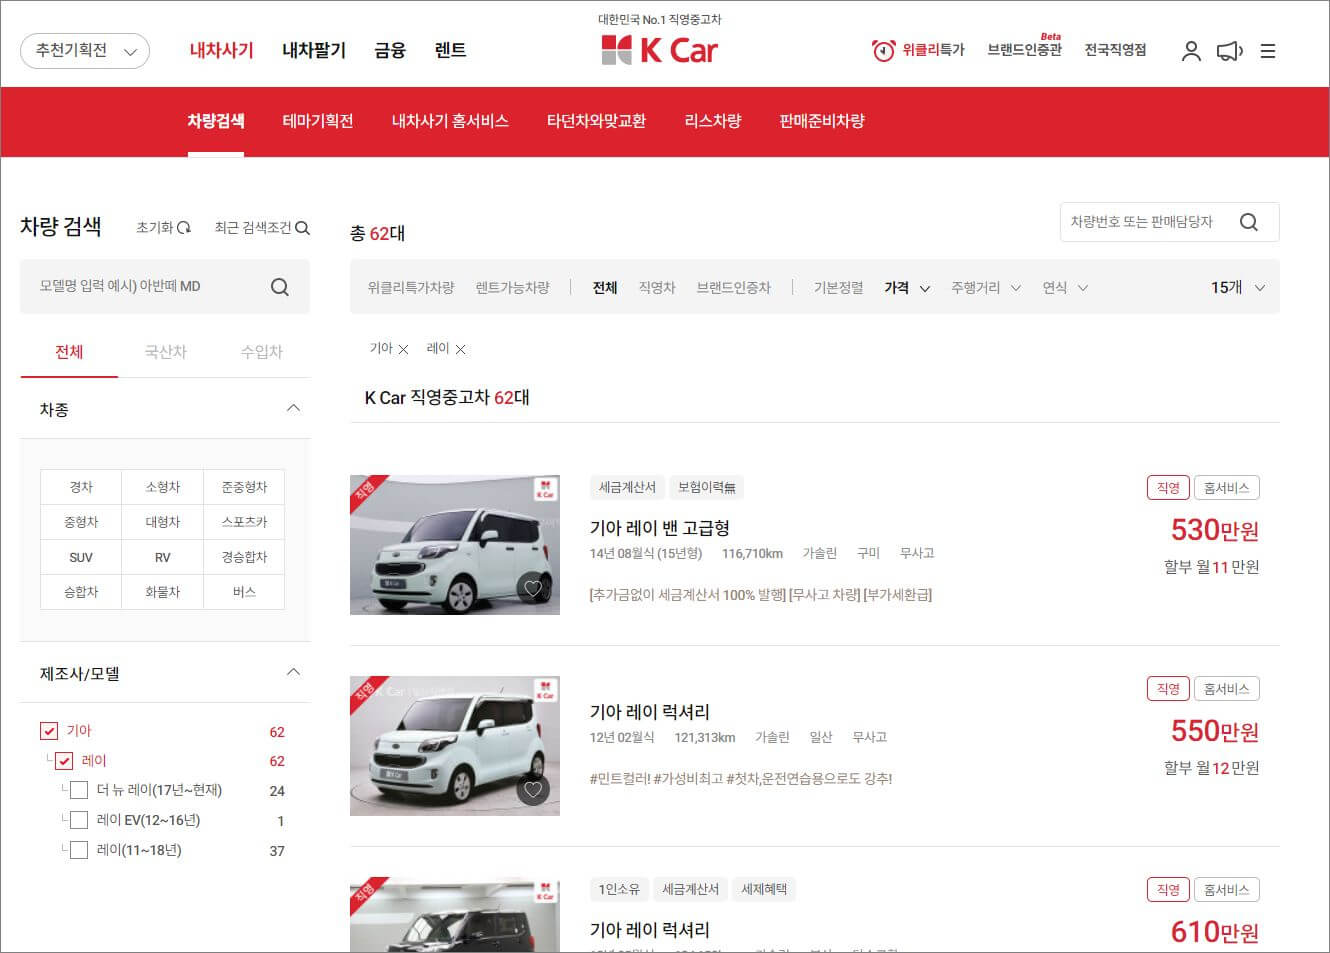
Task: Switch to the 국산차 tab
Action: click(166, 352)
